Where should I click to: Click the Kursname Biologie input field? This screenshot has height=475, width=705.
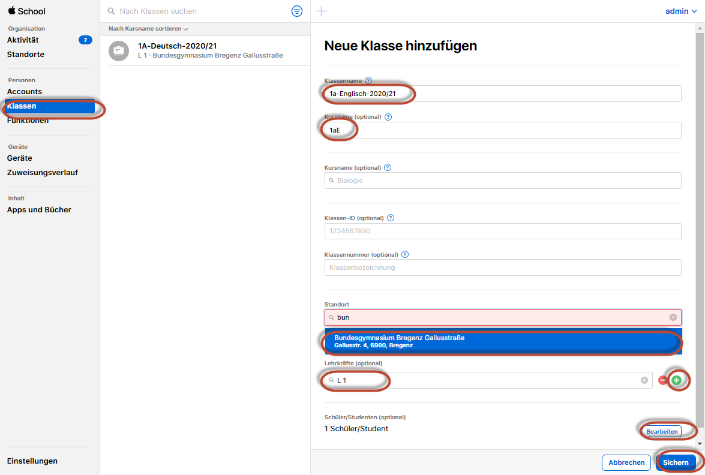tap(503, 181)
